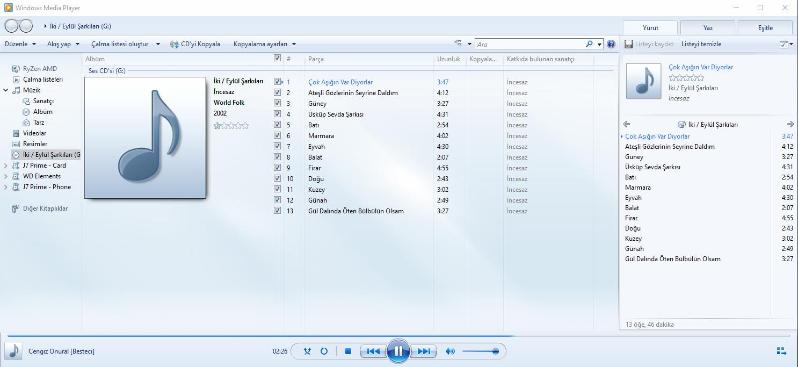The height and width of the screenshot is (367, 798).
Task: Select Tarz under Müzik
Action: (x=39, y=122)
